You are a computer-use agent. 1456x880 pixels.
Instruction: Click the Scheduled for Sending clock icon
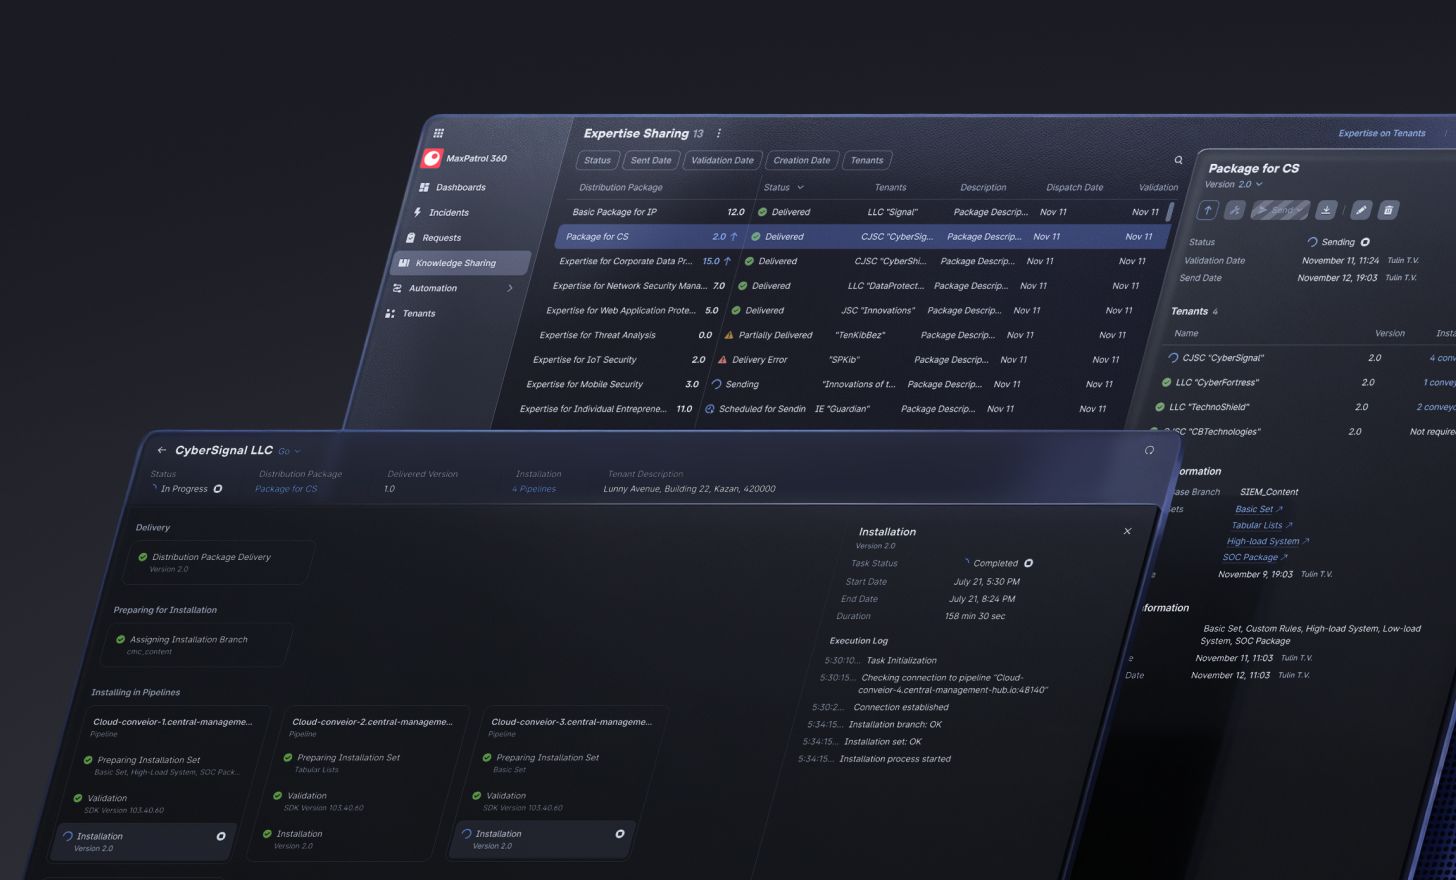point(710,409)
